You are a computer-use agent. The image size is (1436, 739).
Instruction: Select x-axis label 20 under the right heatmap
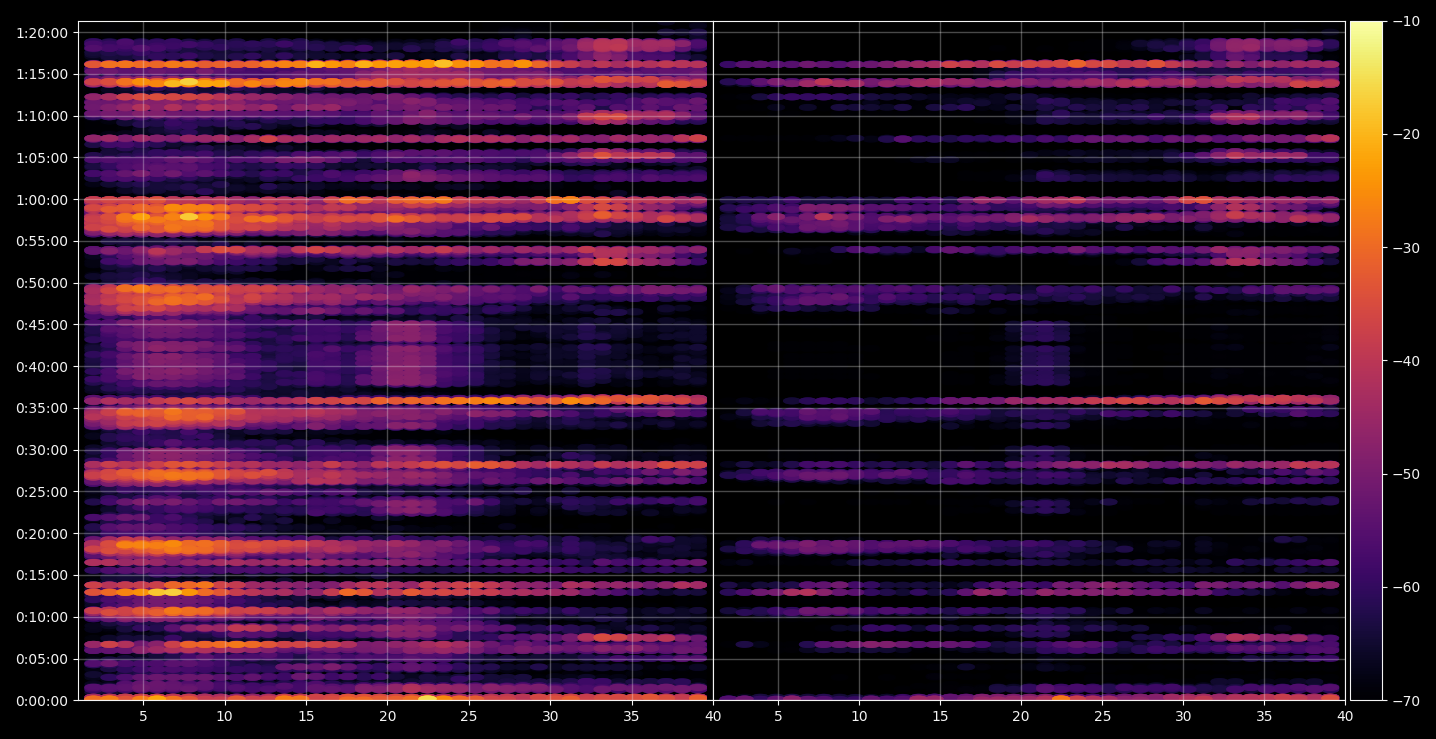tap(1021, 716)
